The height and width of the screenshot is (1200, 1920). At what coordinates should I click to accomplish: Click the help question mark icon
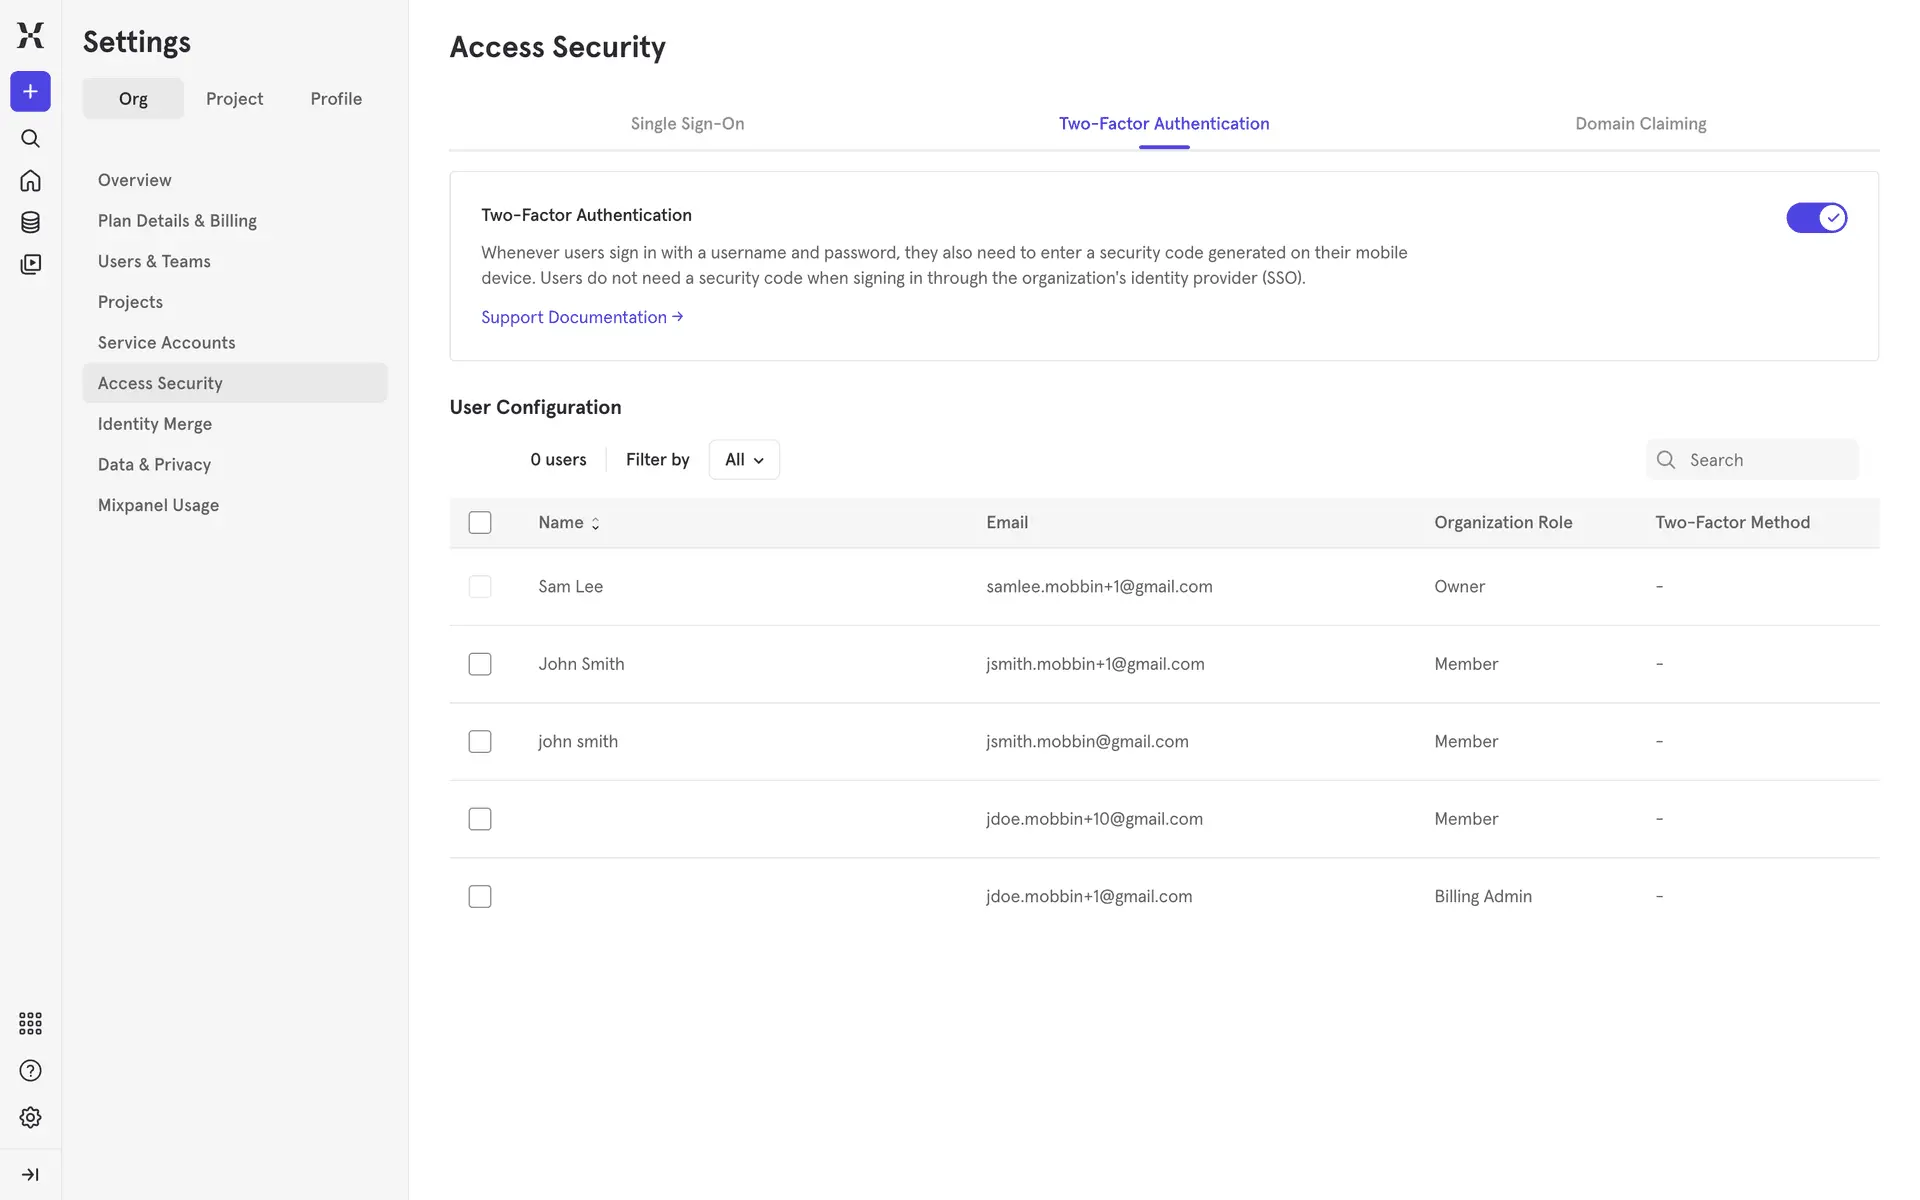30,1070
